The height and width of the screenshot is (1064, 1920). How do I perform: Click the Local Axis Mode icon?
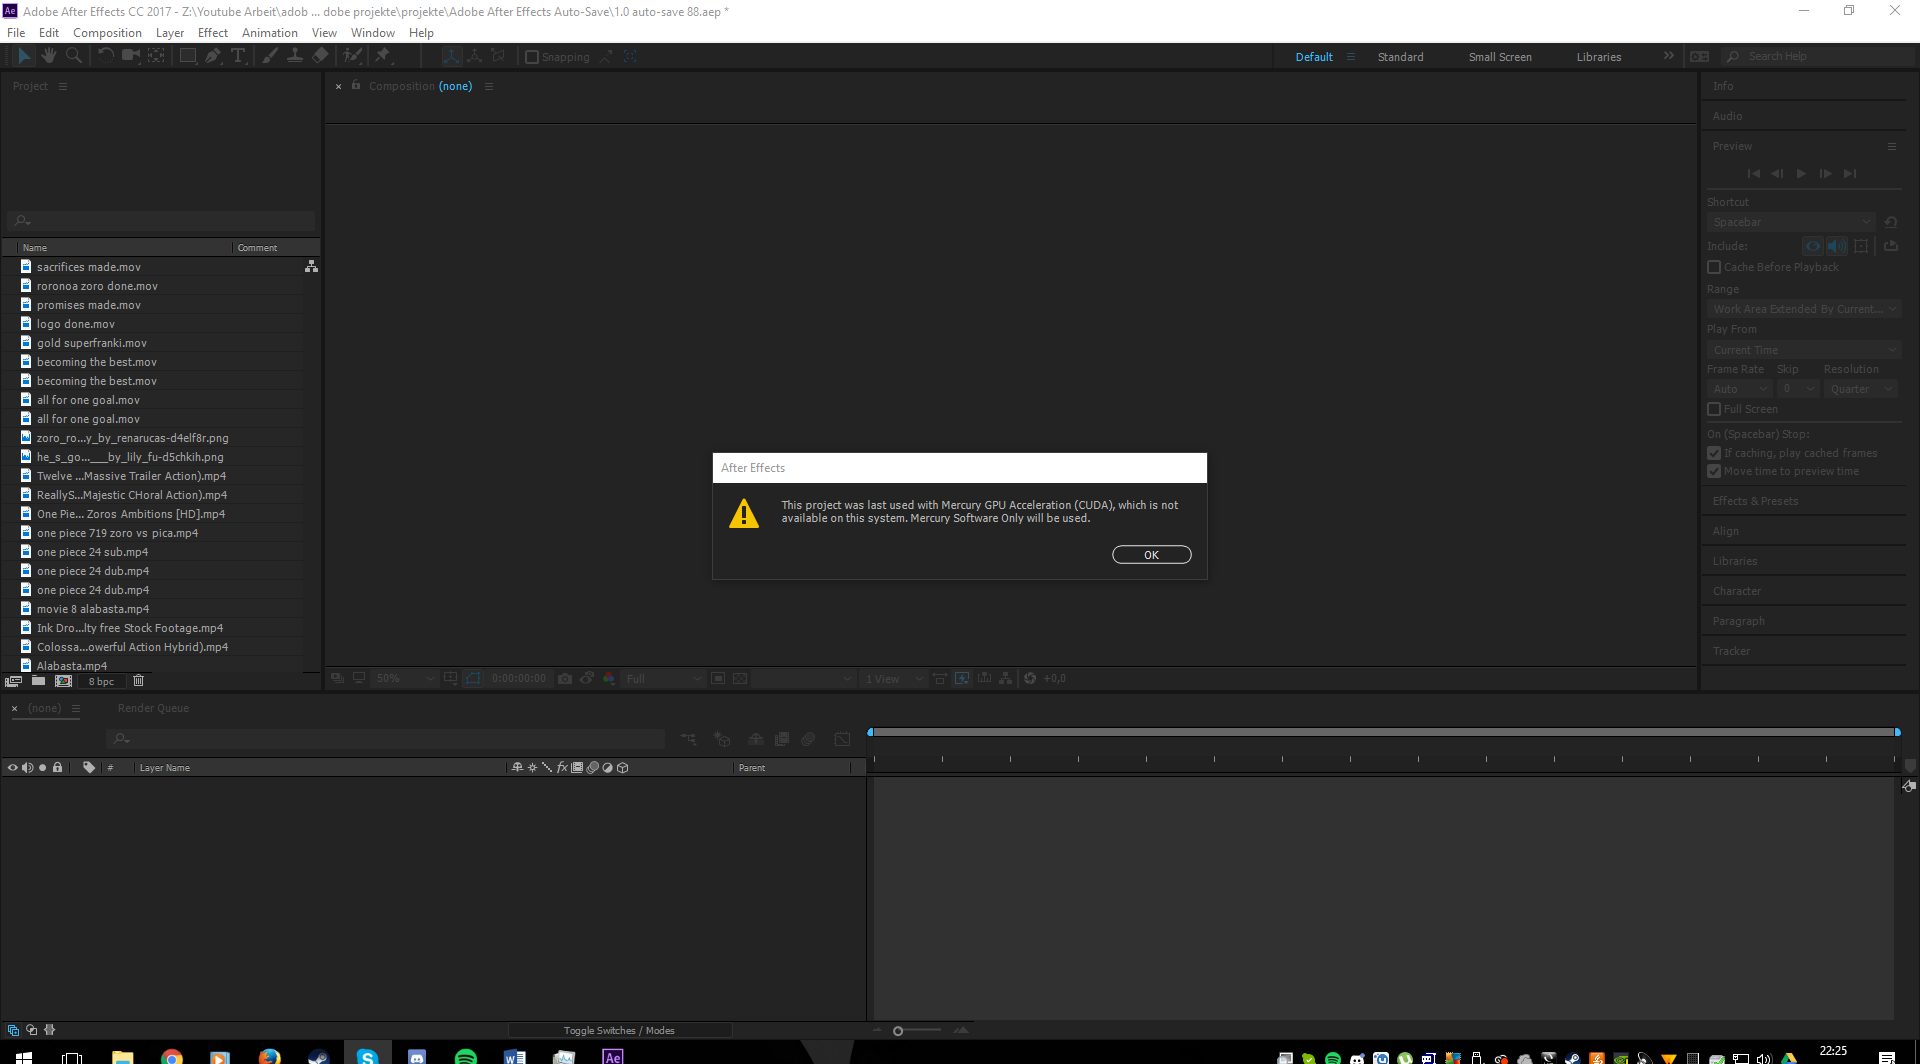pos(452,56)
